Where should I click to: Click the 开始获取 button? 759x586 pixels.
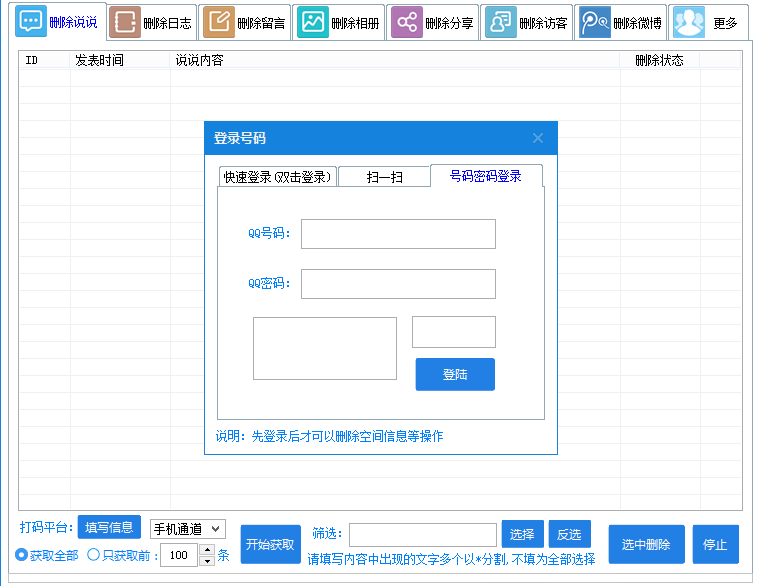[x=271, y=544]
